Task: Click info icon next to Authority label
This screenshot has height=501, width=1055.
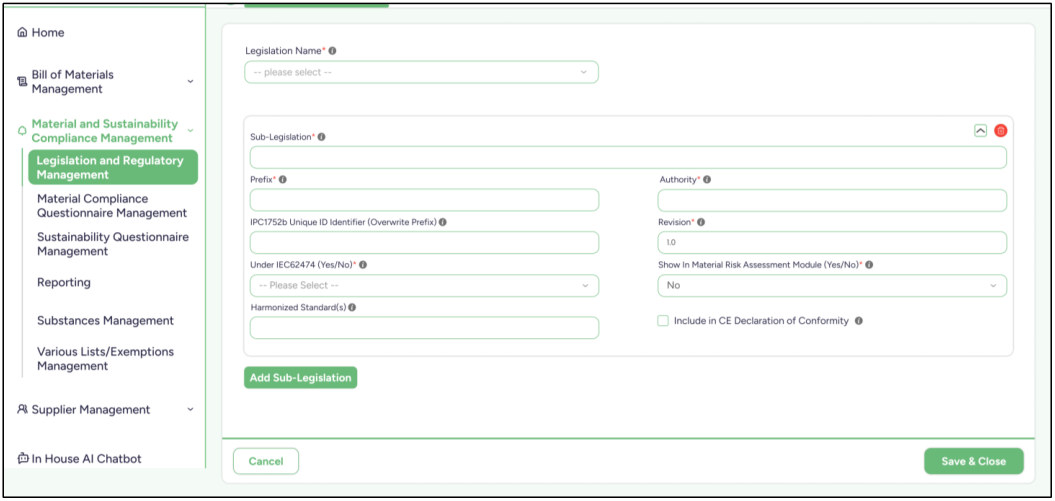Action: 706,180
